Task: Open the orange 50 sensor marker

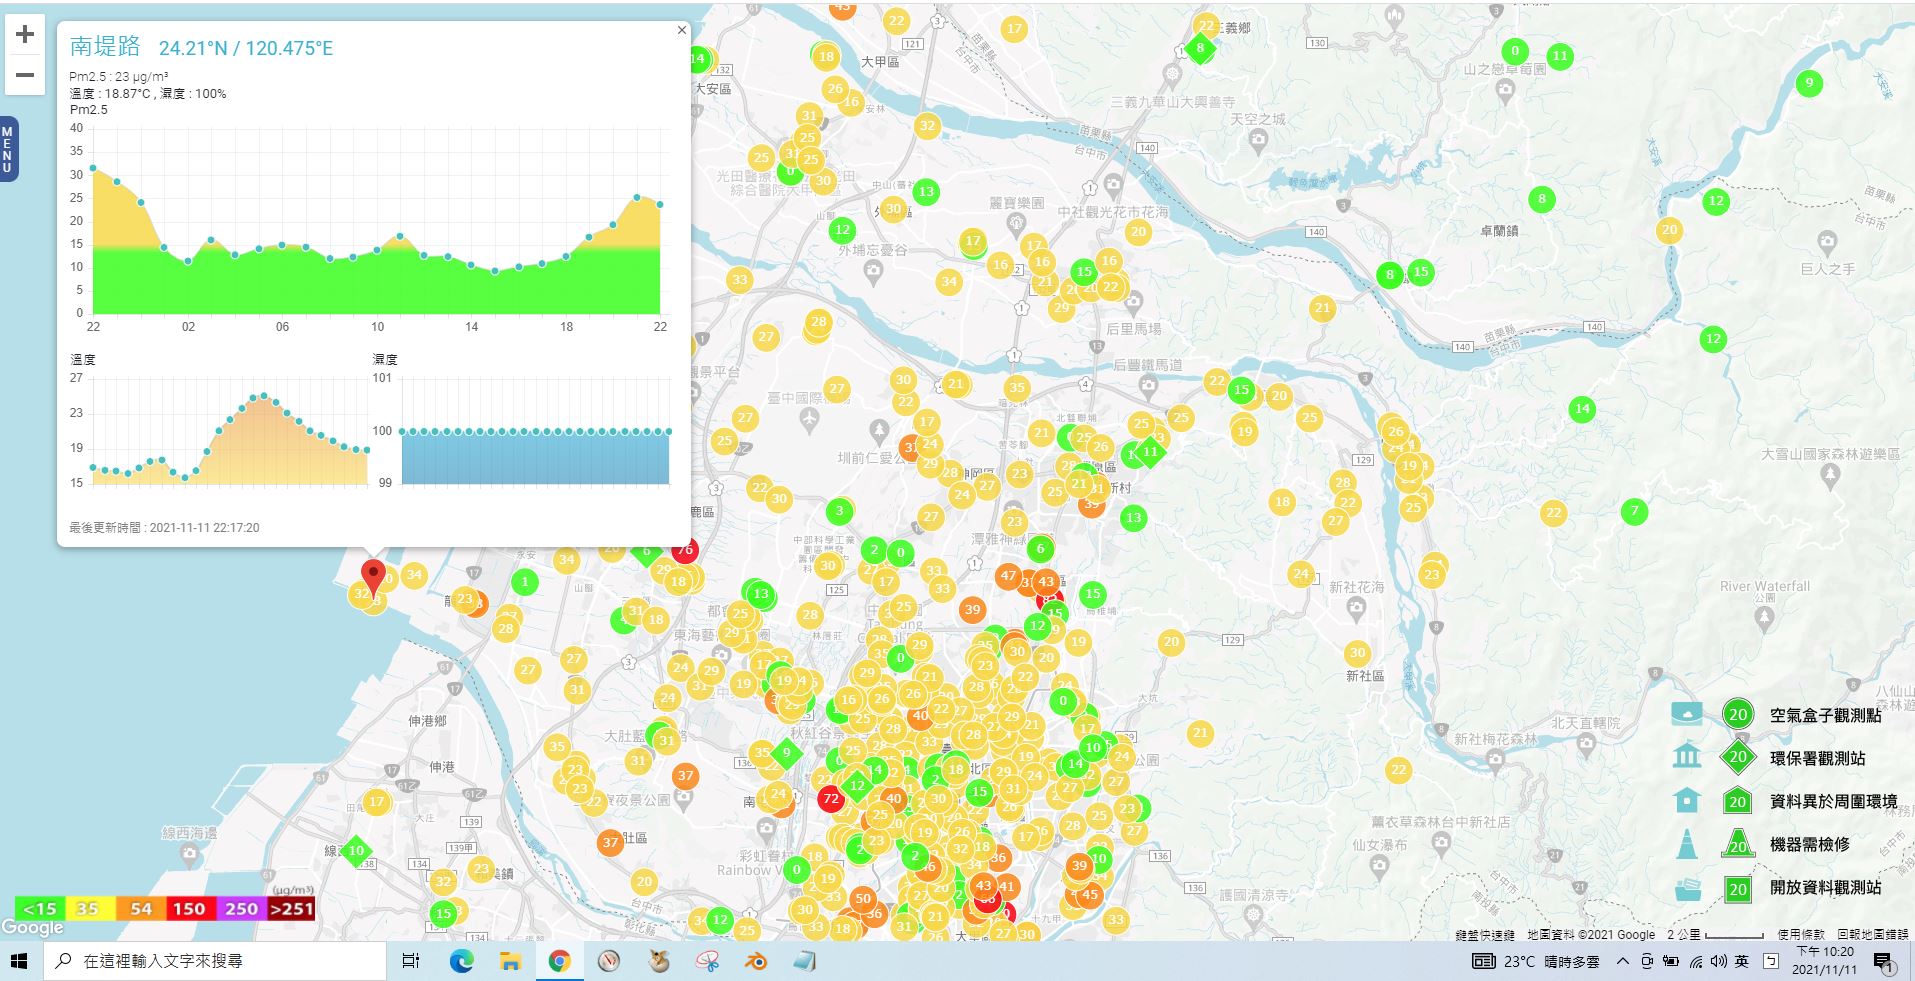Action: point(863,899)
